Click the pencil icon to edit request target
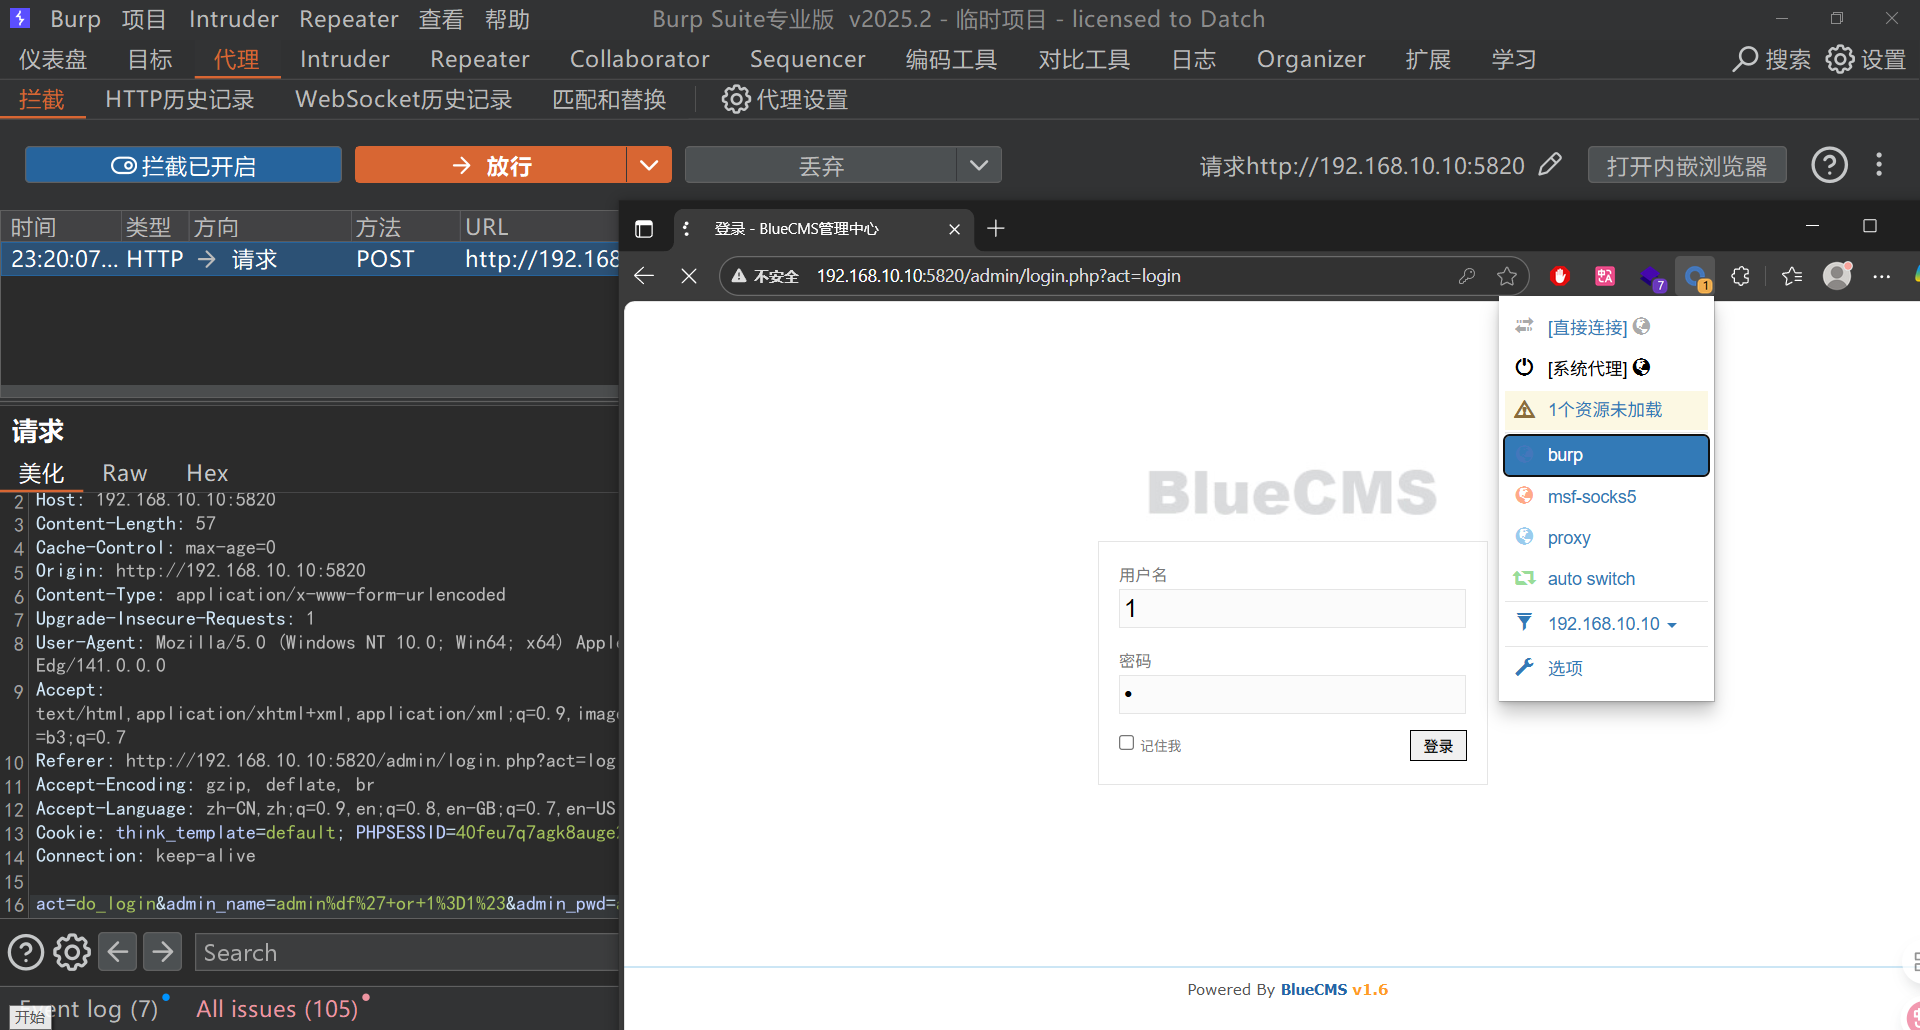Image resolution: width=1920 pixels, height=1030 pixels. coord(1549,165)
